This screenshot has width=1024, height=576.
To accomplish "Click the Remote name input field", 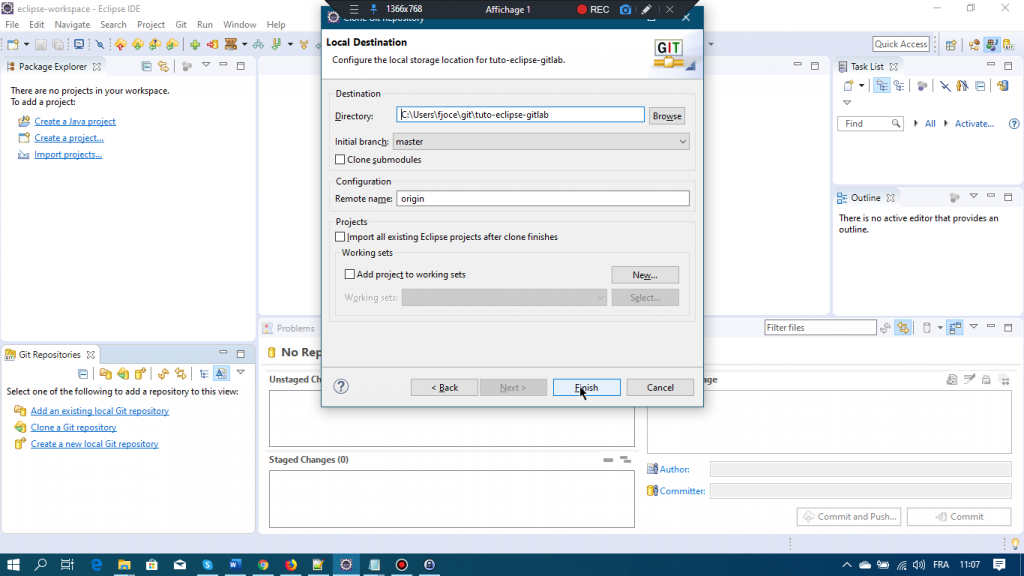I will point(543,199).
